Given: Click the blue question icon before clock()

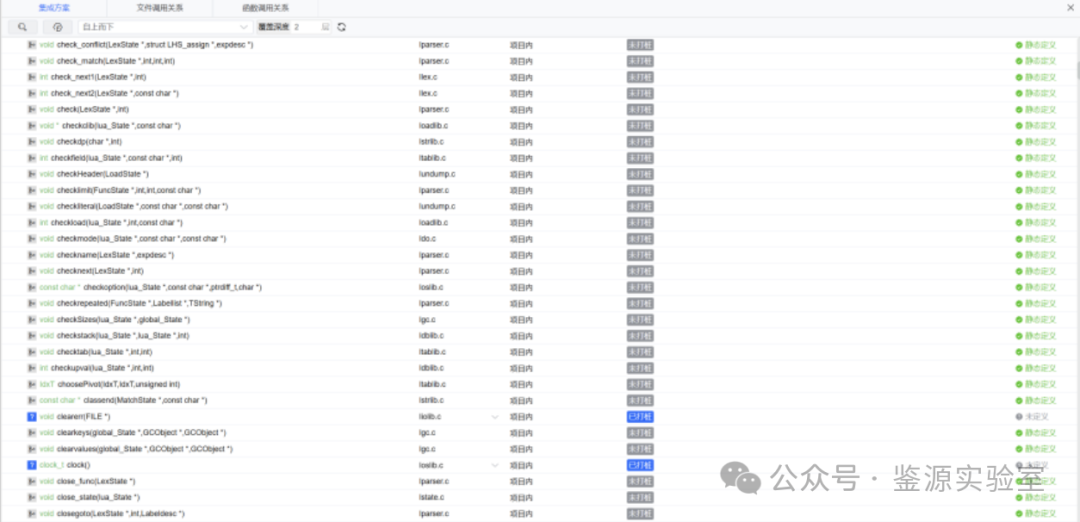Looking at the screenshot, I should (32, 465).
